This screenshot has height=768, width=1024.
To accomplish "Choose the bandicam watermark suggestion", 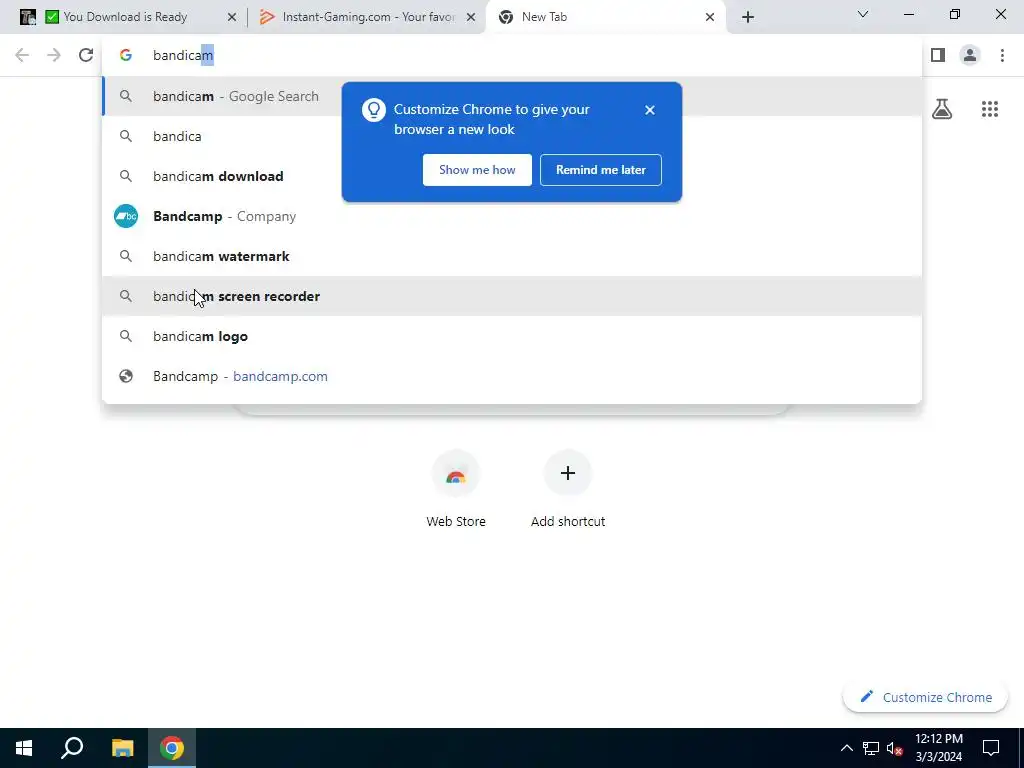I will (x=512, y=256).
